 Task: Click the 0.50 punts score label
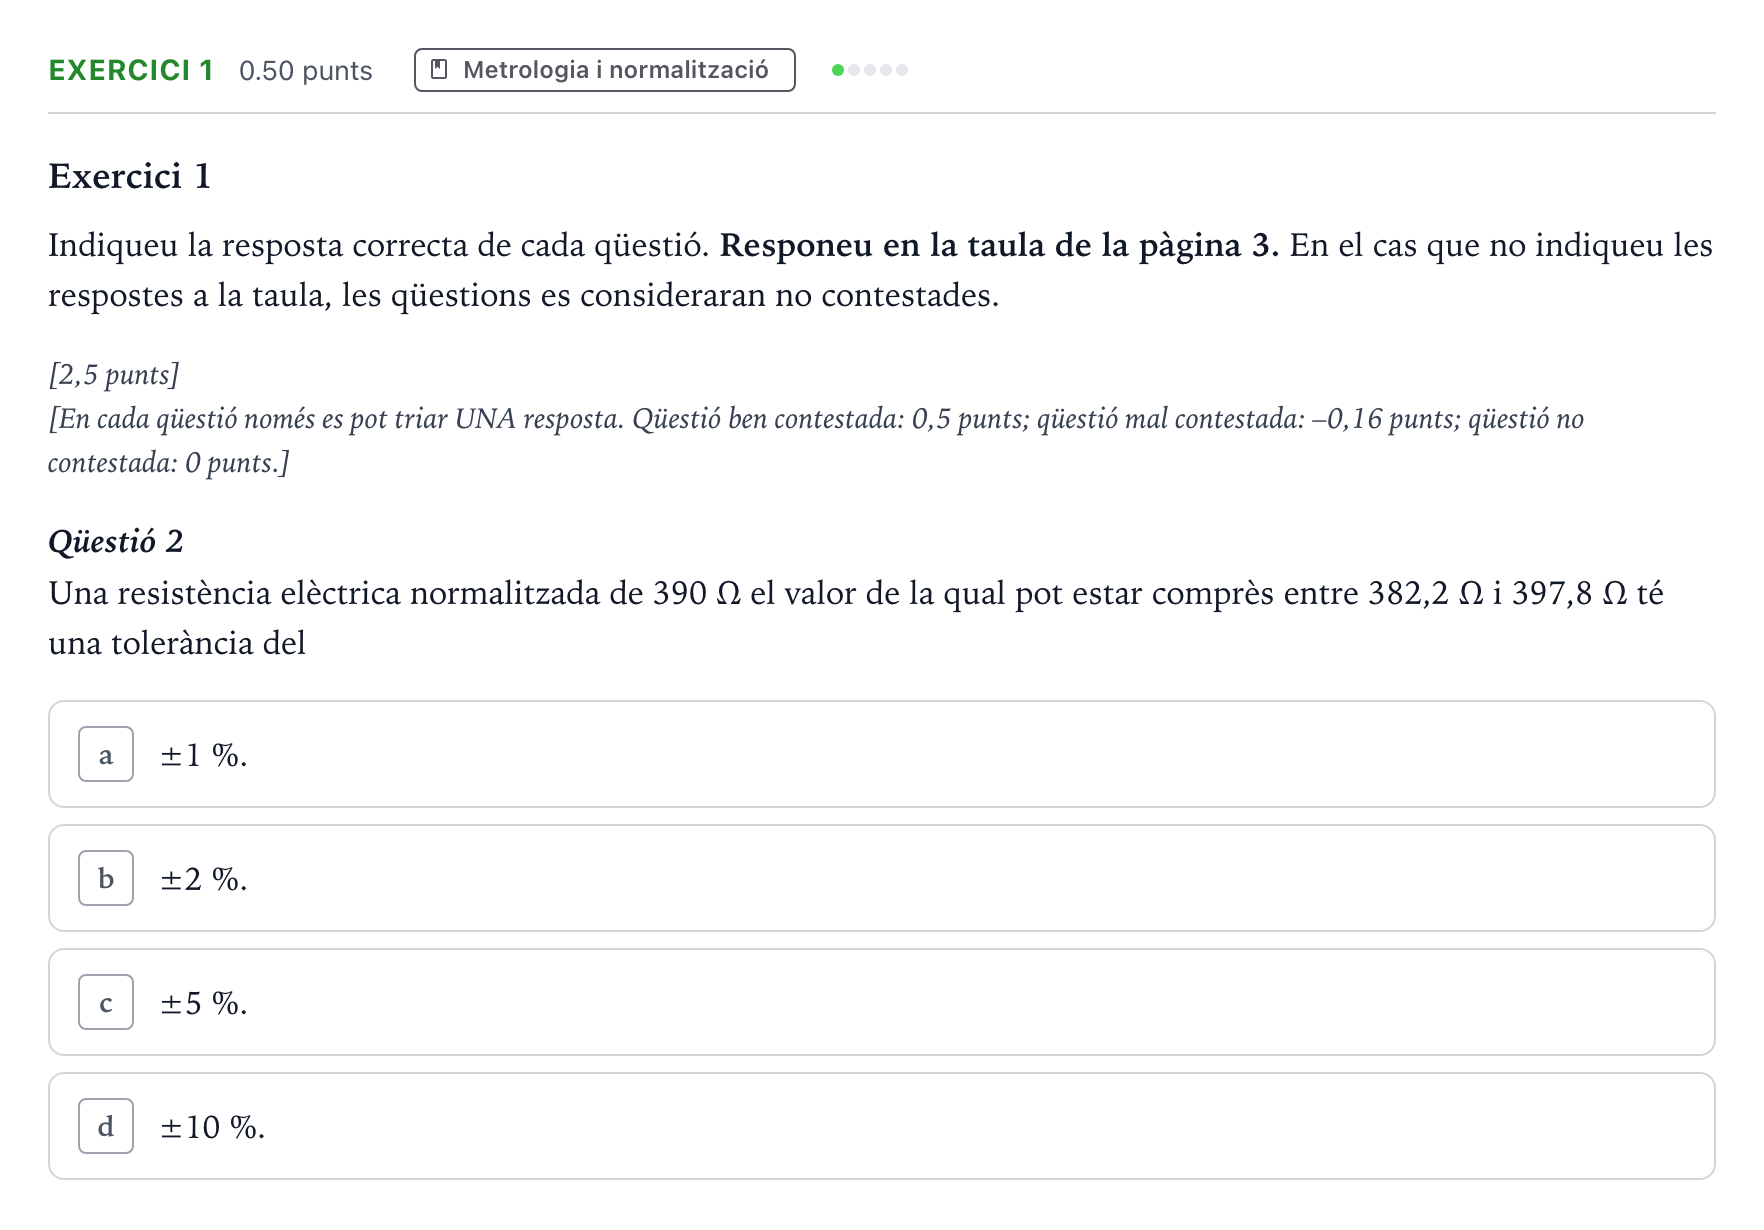coord(306,71)
